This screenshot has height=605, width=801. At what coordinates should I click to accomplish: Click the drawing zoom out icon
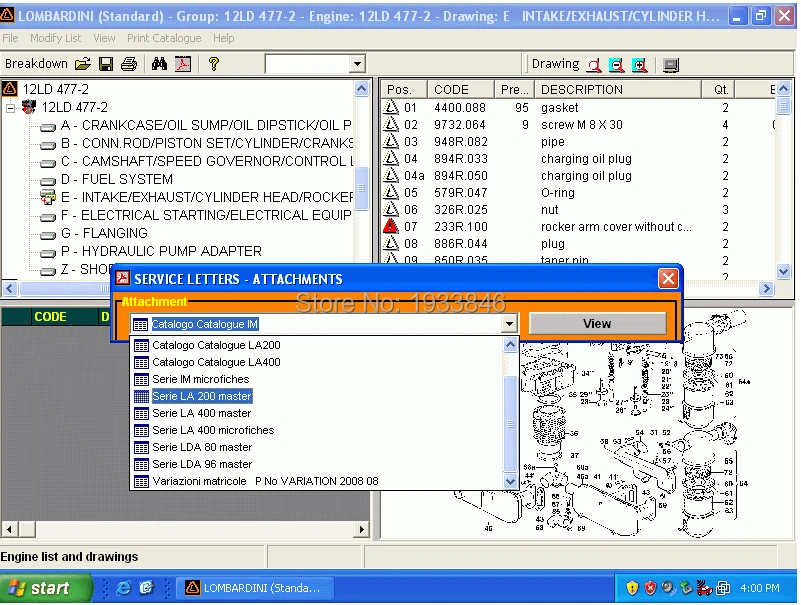click(617, 65)
